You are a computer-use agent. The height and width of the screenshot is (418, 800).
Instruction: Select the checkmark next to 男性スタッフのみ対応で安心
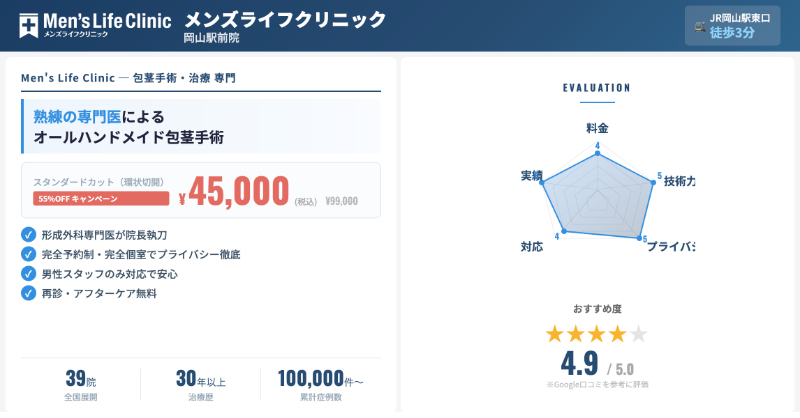coord(28,273)
